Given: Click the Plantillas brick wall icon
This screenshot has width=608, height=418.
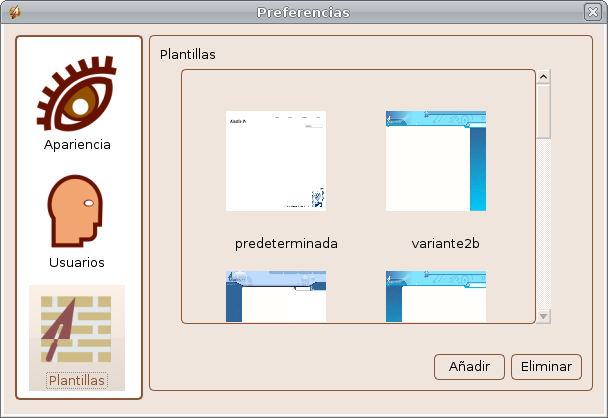Looking at the screenshot, I should [77, 329].
